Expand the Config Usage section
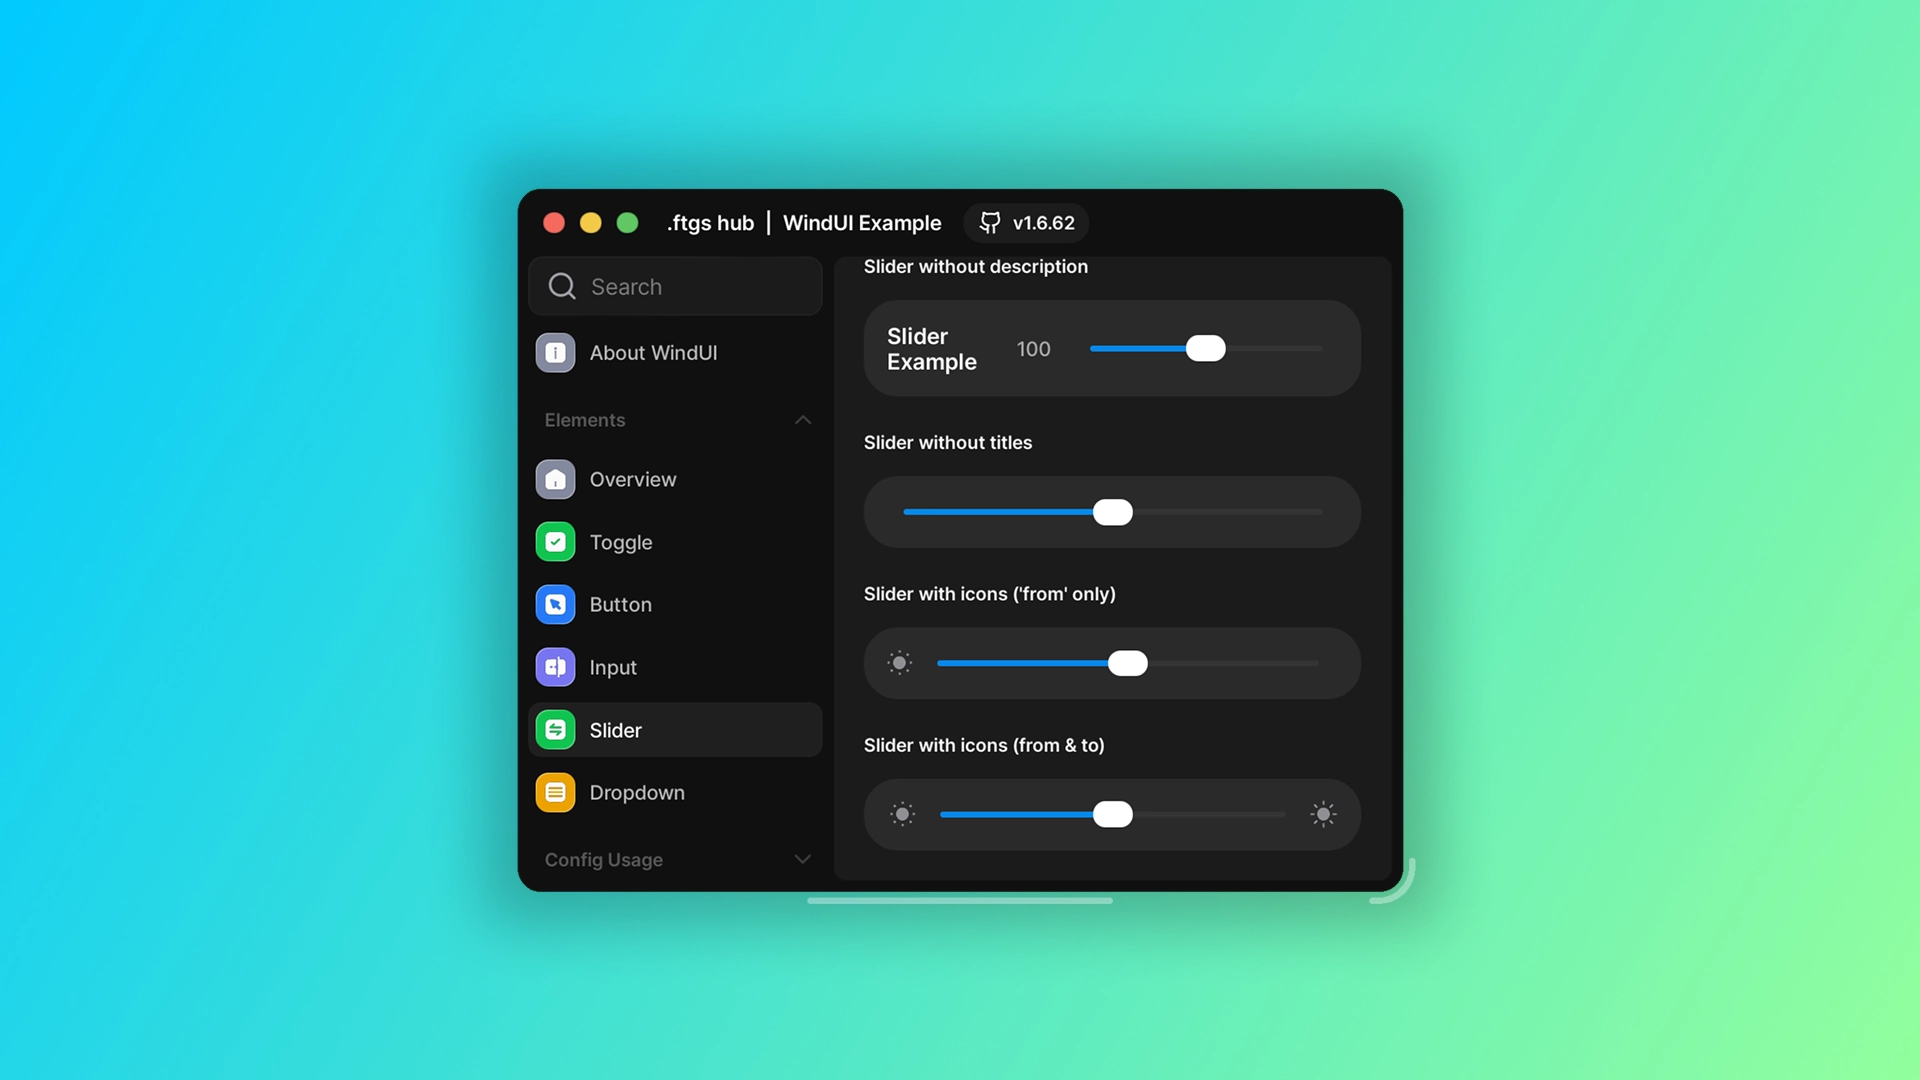 802,859
